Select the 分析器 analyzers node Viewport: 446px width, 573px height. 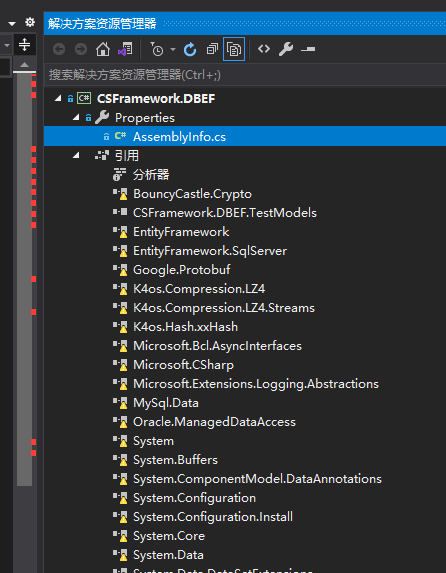coord(151,175)
